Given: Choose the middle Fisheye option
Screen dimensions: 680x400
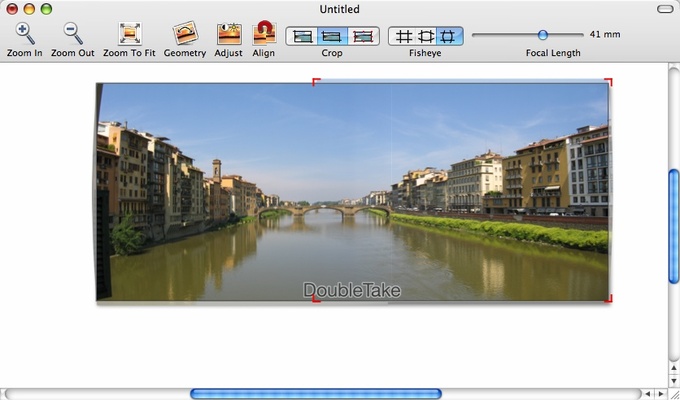Looking at the screenshot, I should point(425,36).
